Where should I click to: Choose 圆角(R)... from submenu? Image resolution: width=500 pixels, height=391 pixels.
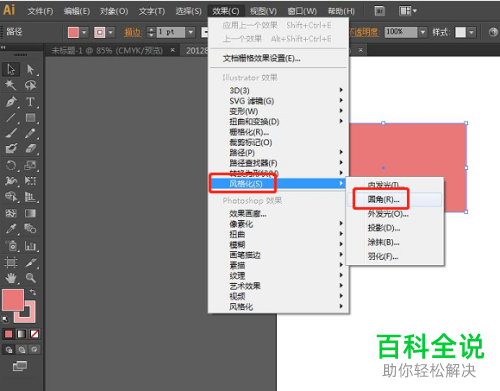click(x=395, y=199)
